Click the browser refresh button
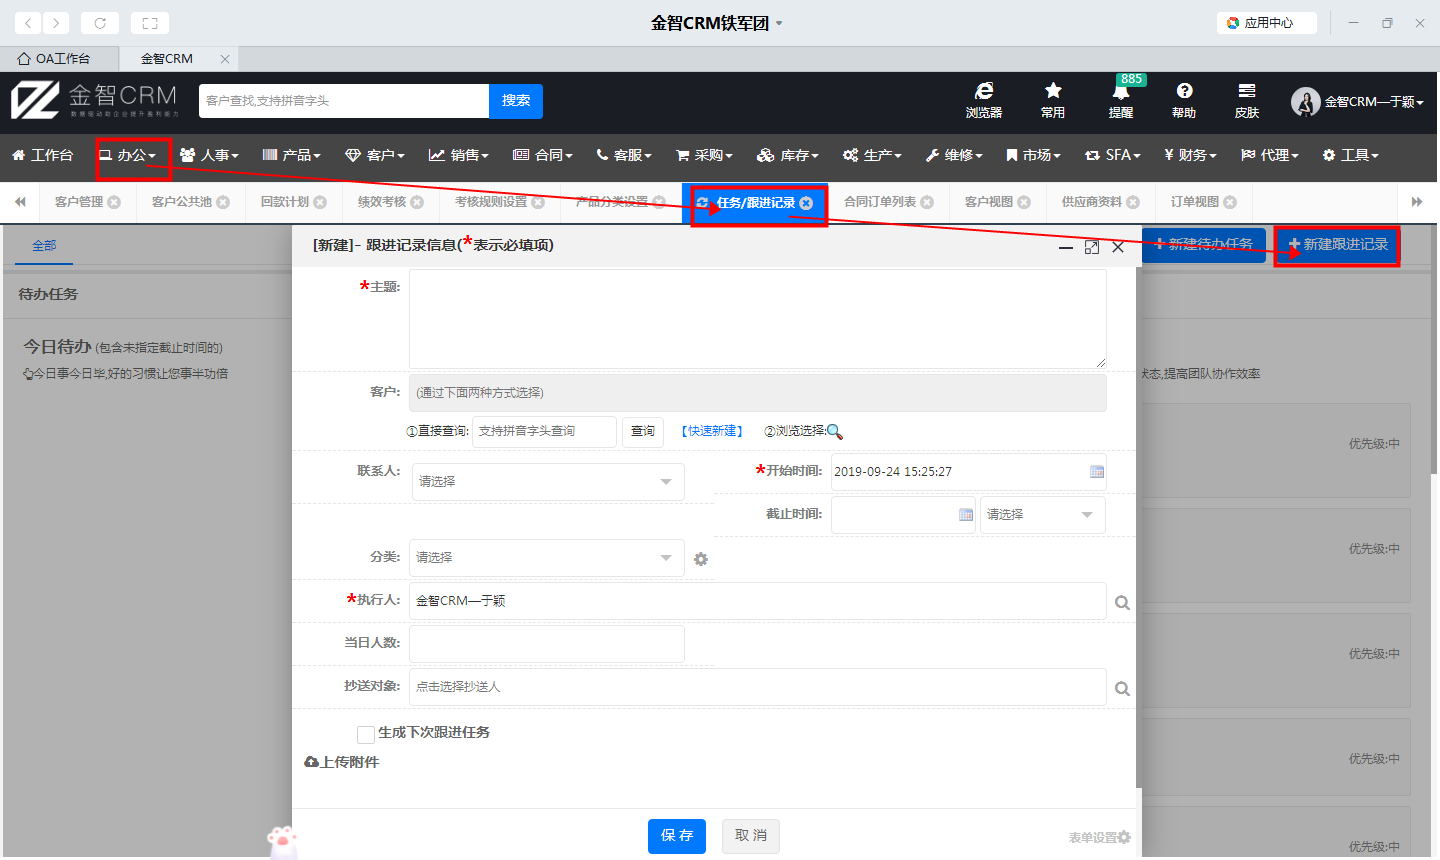 point(100,22)
